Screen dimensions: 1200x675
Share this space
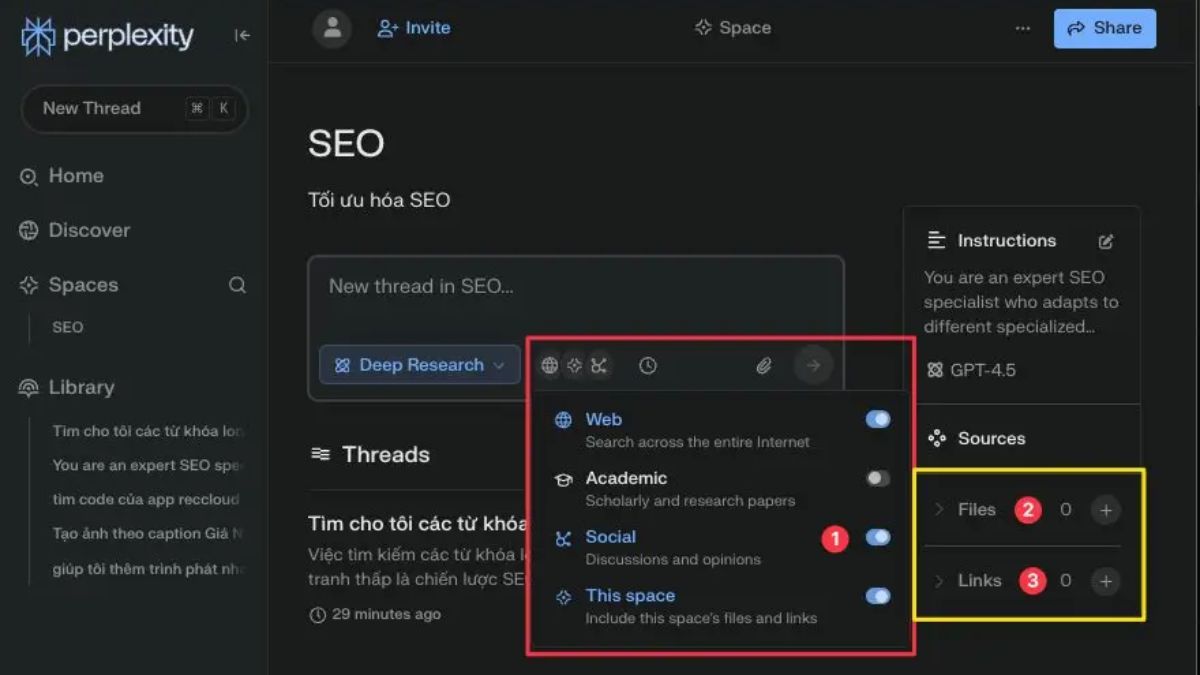(x=1105, y=28)
